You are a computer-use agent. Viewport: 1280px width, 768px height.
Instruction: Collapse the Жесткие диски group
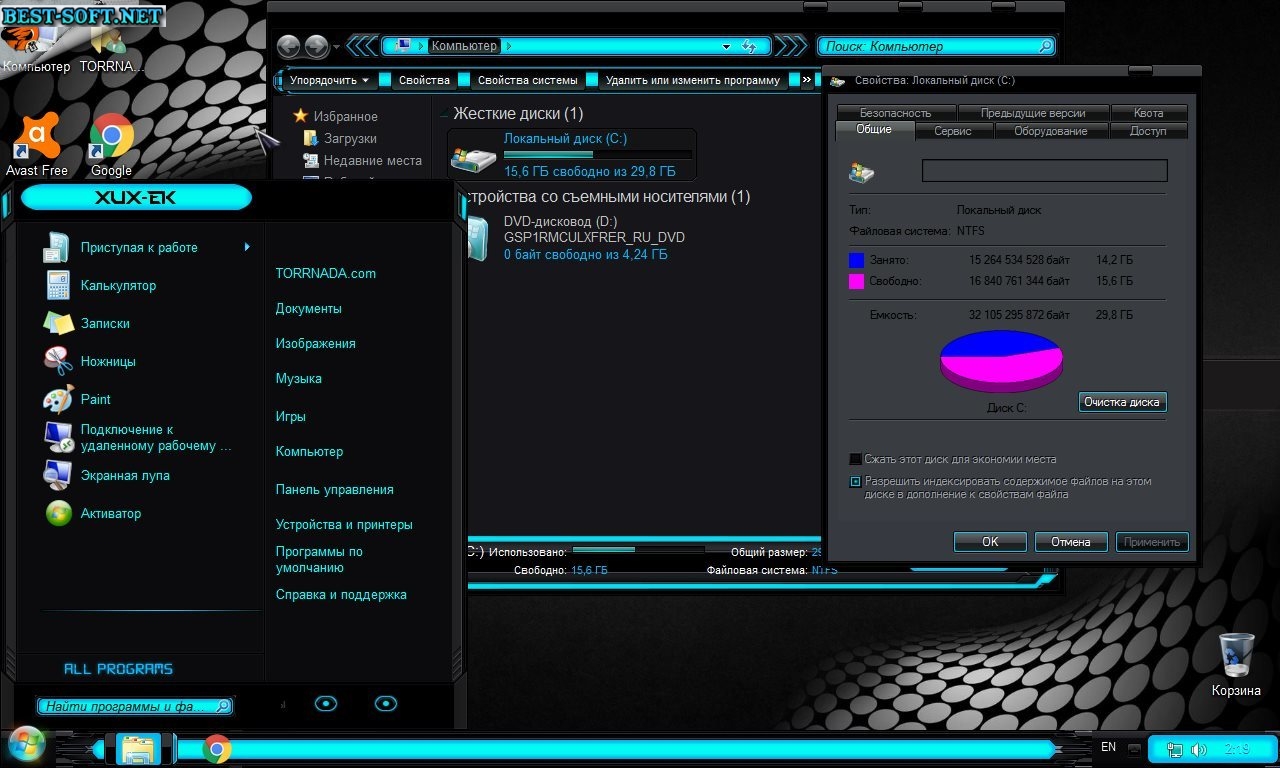[x=445, y=114]
